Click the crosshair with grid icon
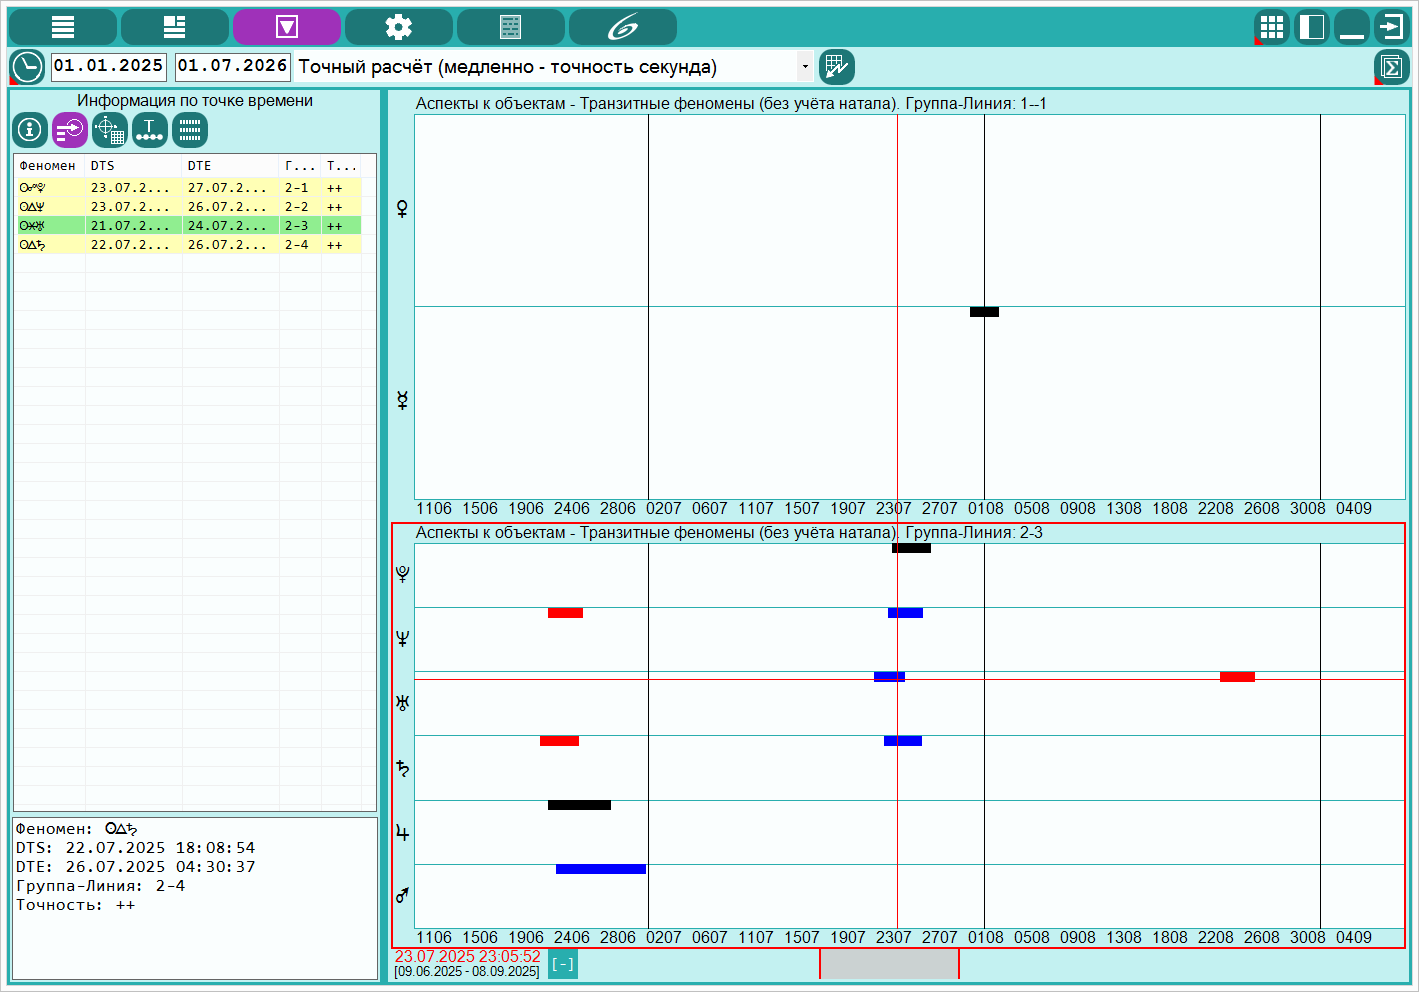 point(110,130)
